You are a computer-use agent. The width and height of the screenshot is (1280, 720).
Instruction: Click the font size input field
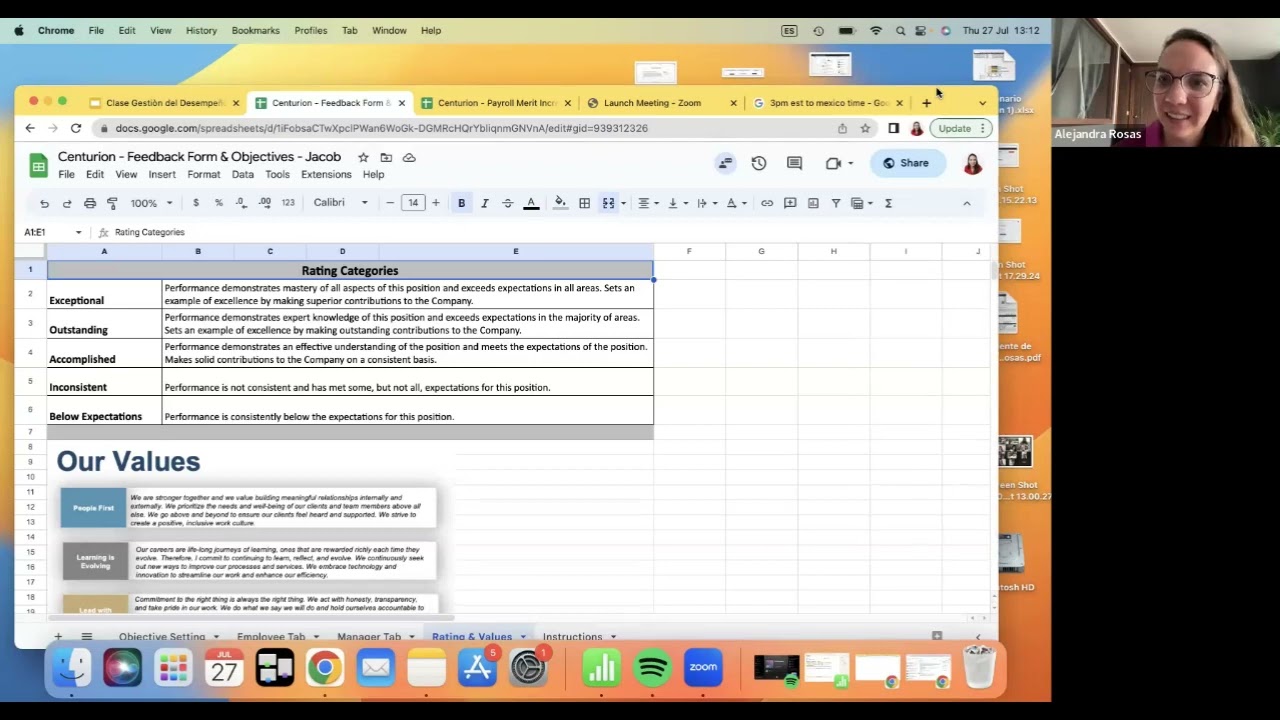click(413, 203)
